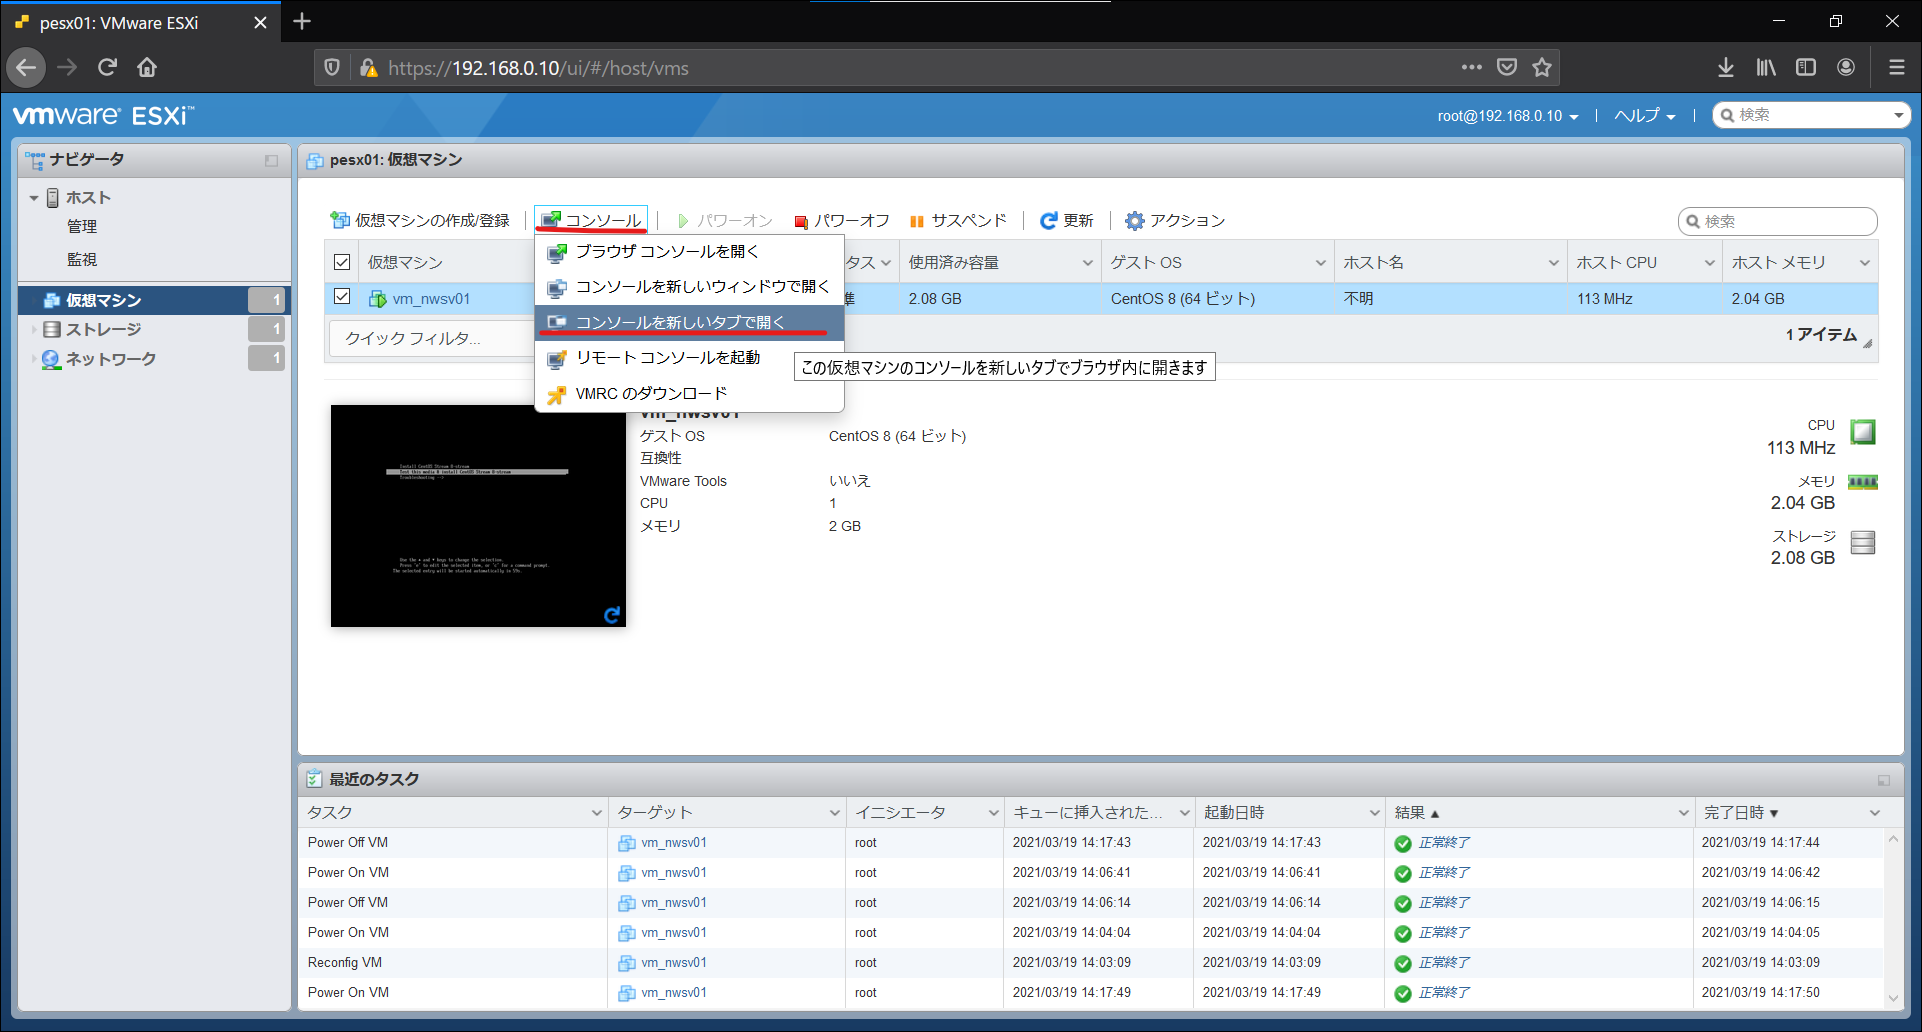
Task: Click the コンソール toolbar button
Action: coord(592,221)
